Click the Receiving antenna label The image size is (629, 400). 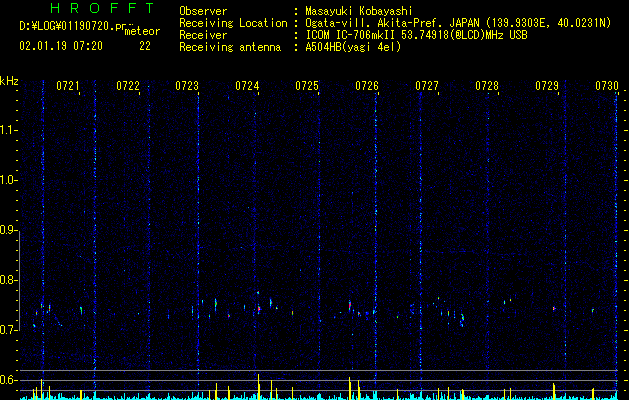(x=230, y=47)
